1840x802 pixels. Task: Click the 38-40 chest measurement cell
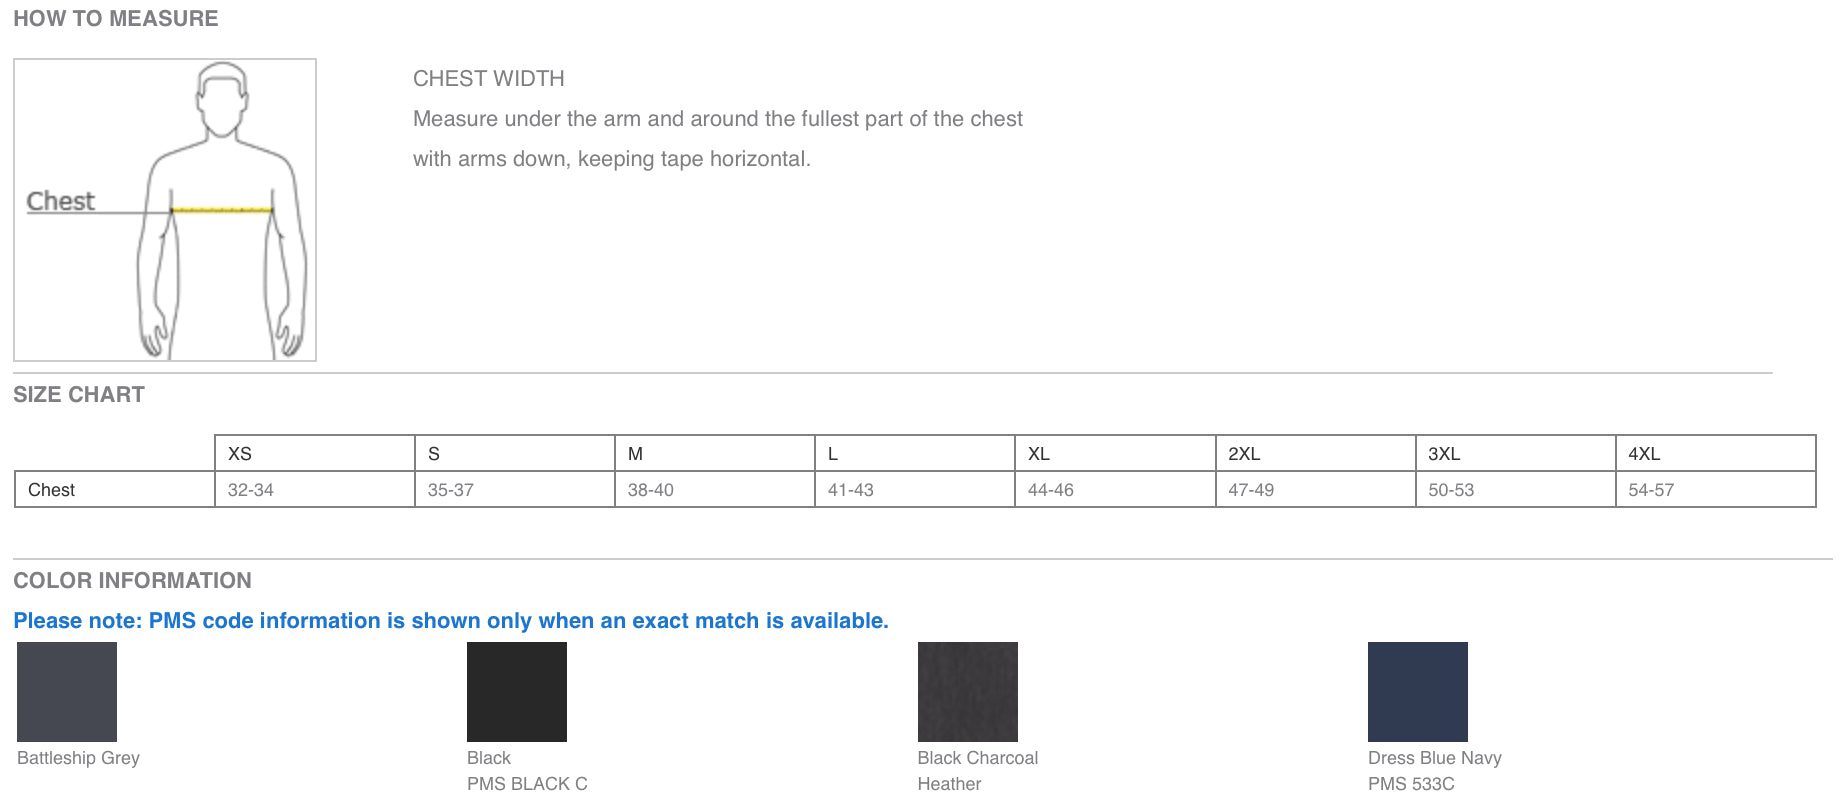[x=651, y=490]
